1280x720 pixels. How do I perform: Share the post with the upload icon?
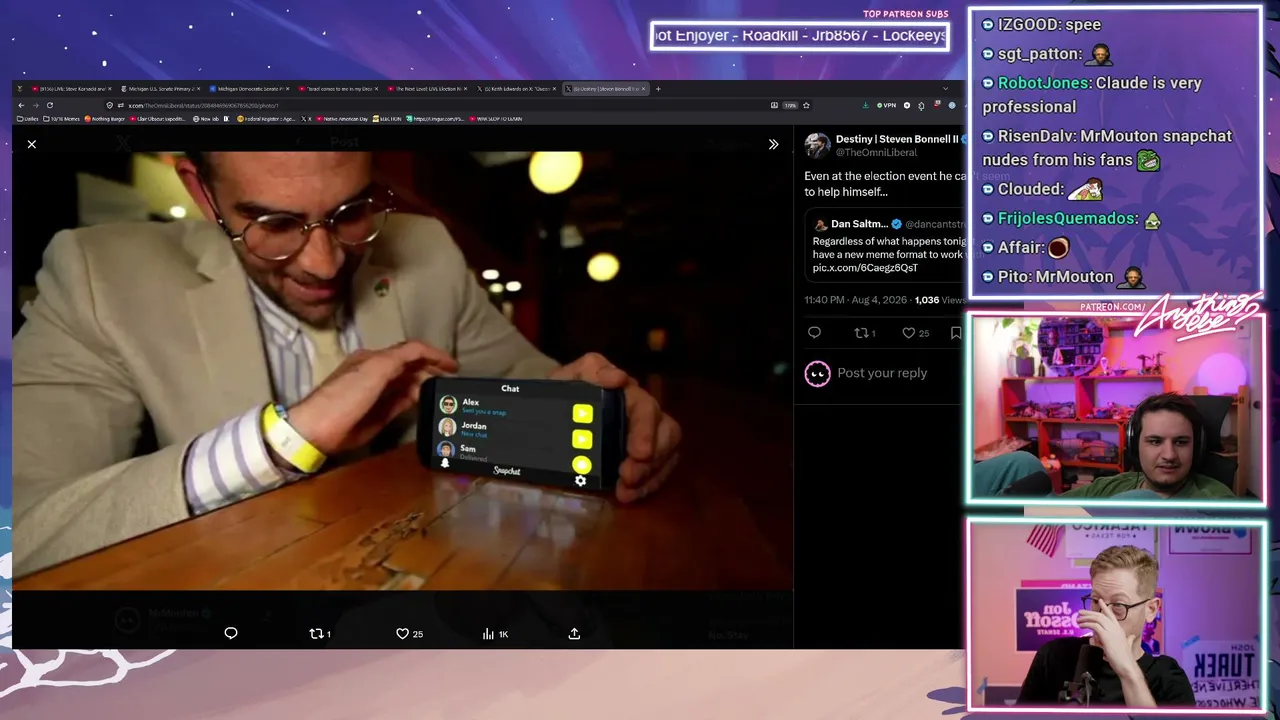click(574, 633)
